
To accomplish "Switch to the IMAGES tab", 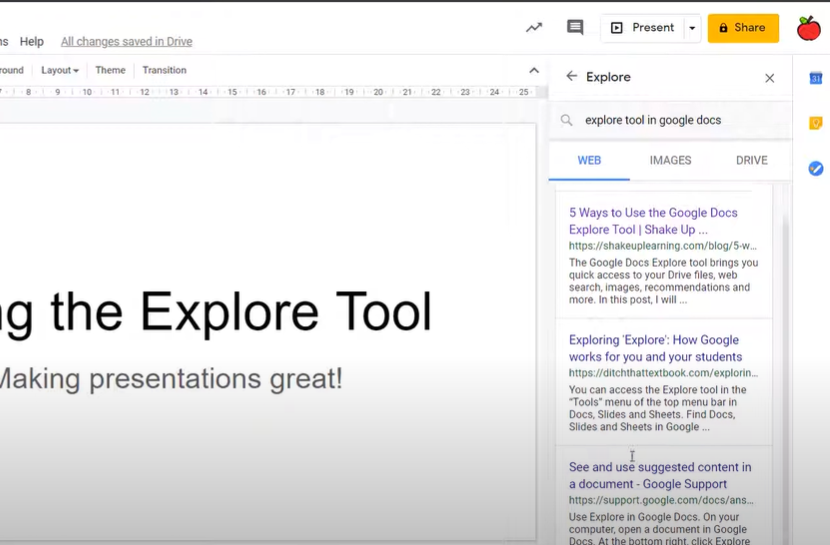I will [670, 160].
